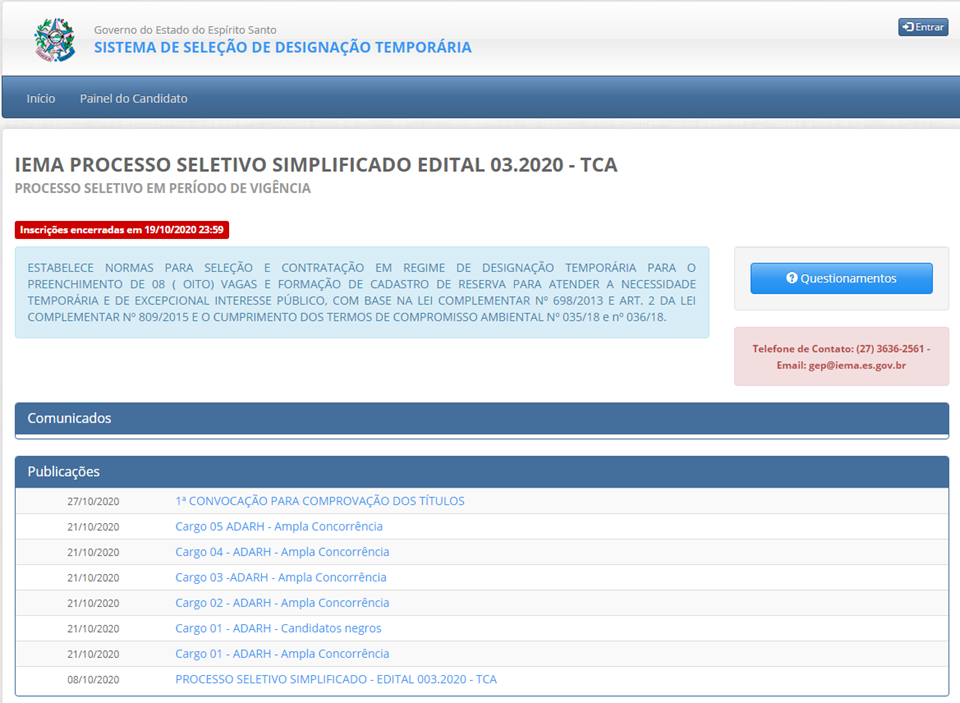Open Cargo 04 - ADARH Ampla Concorrência link
Screen dimensions: 960x703
click(x=282, y=552)
